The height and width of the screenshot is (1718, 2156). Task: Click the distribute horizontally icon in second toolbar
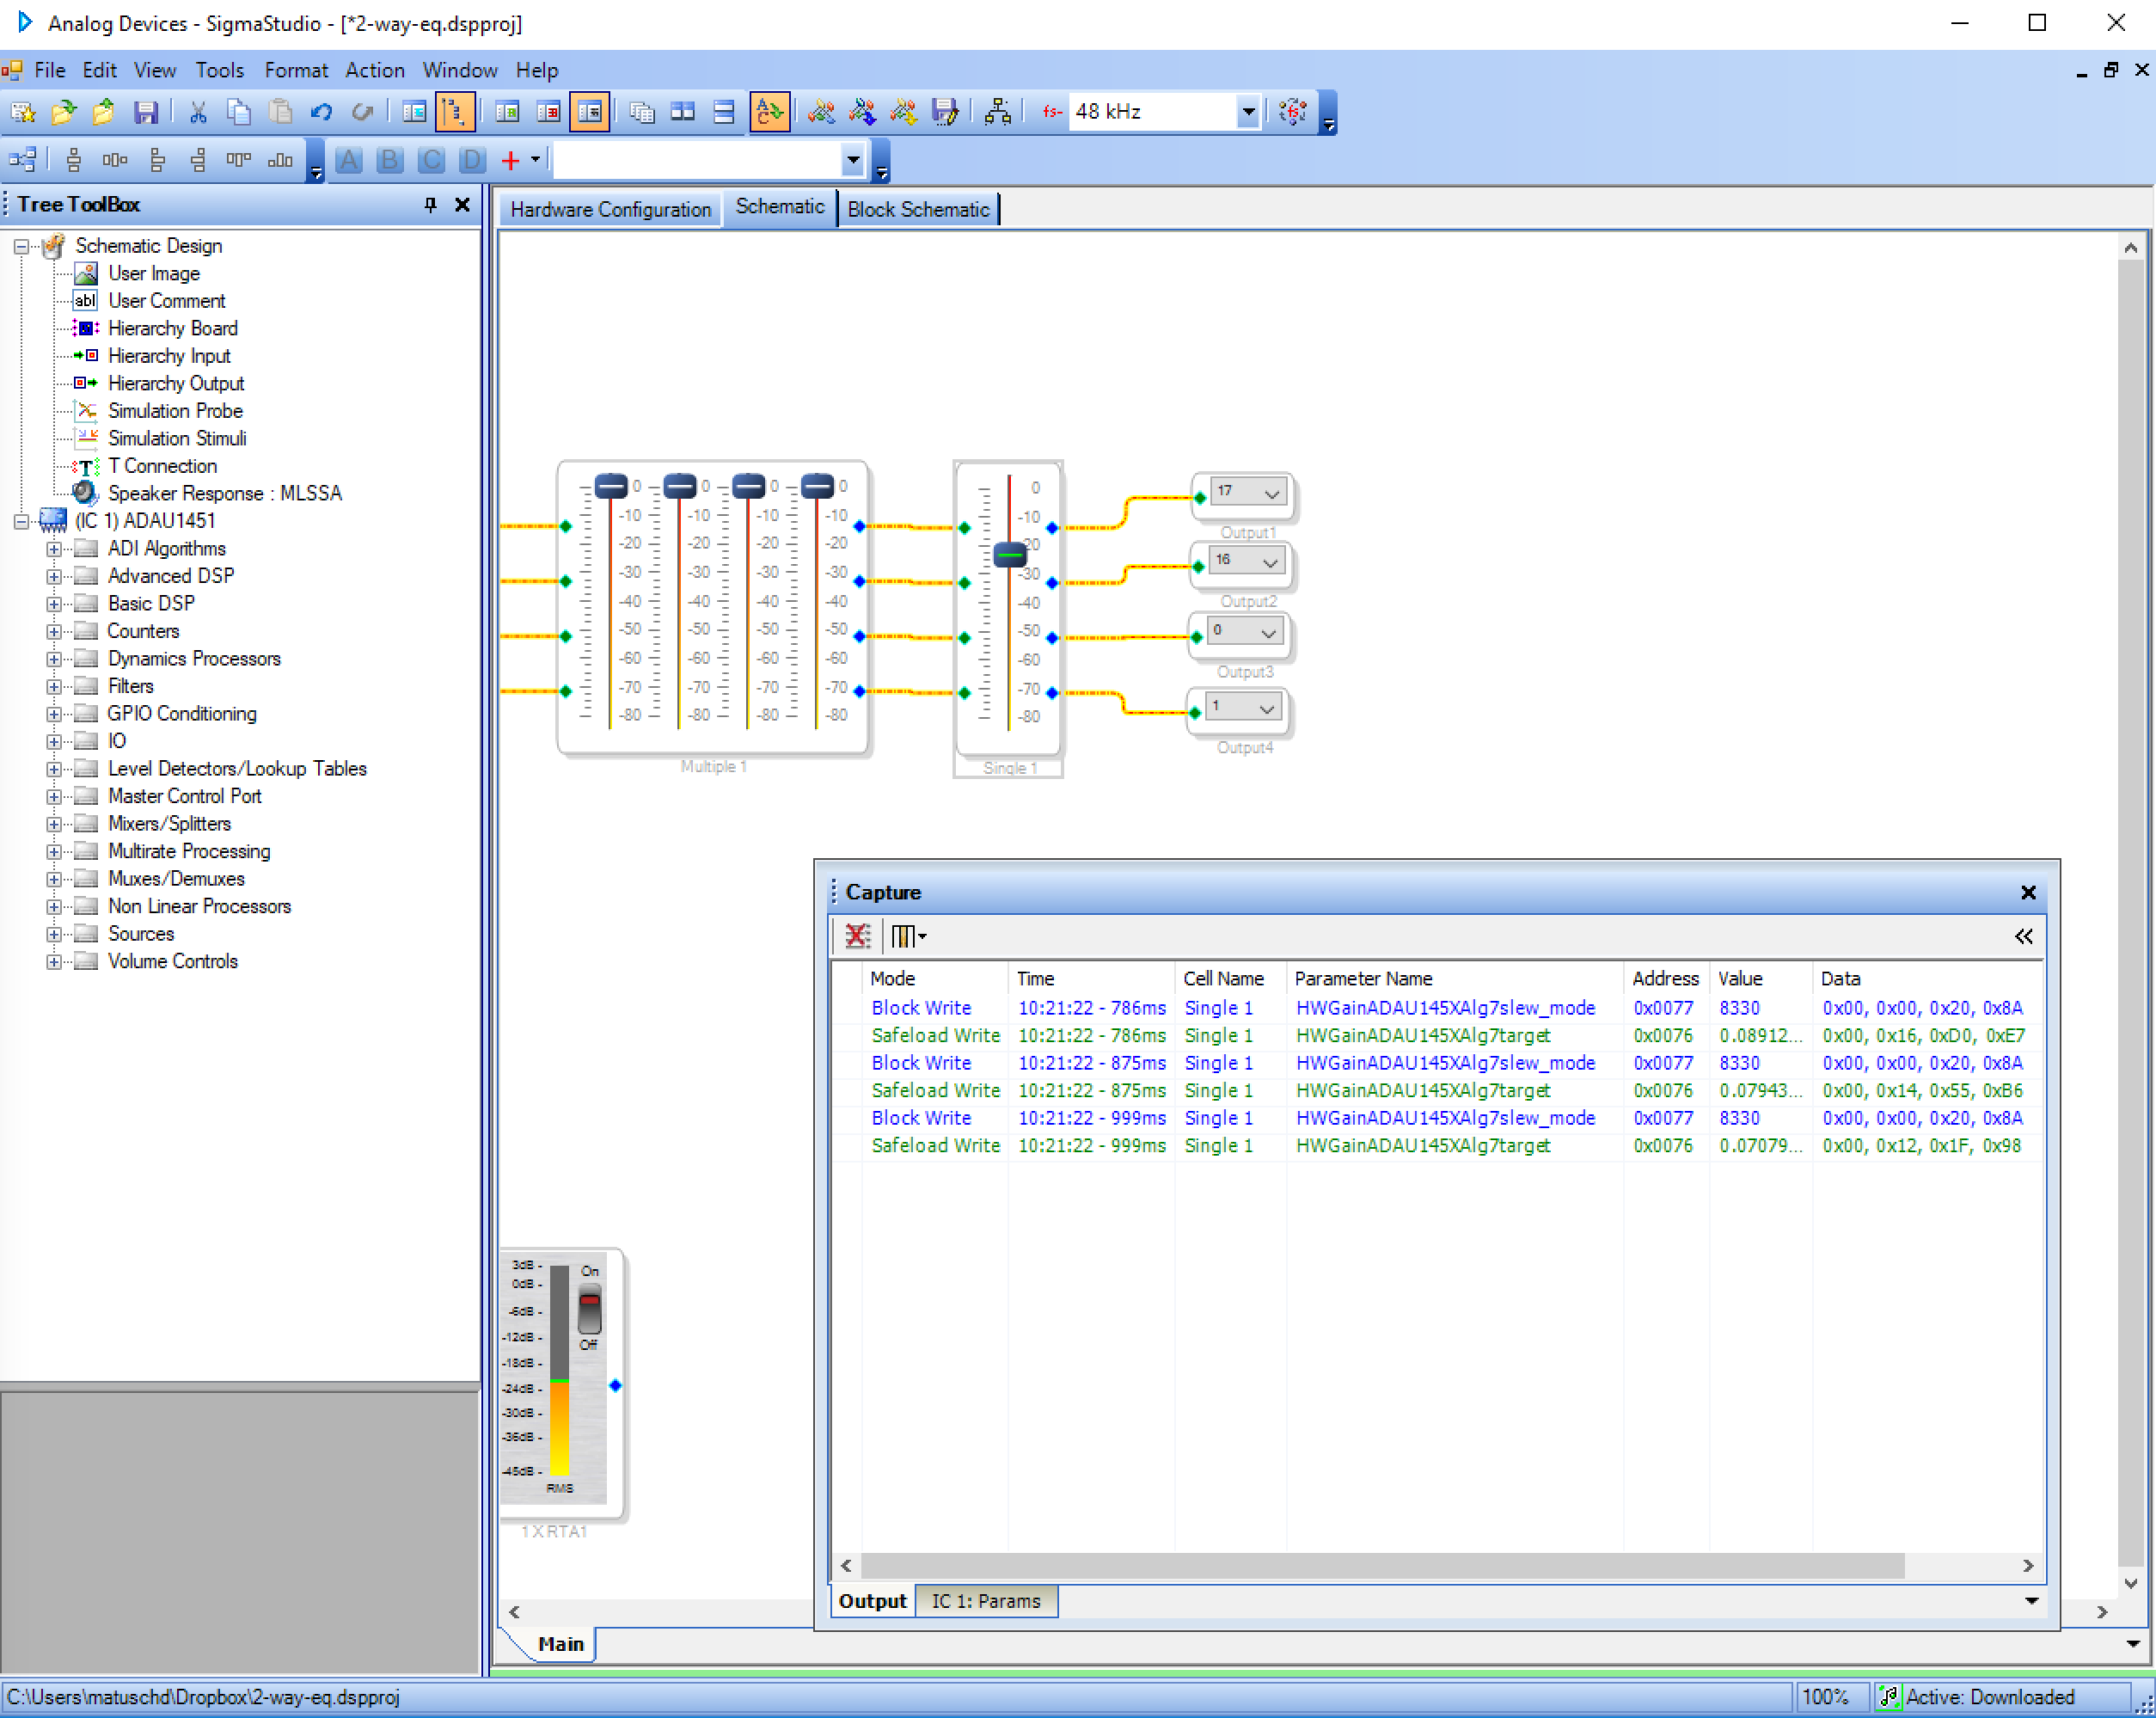point(115,160)
